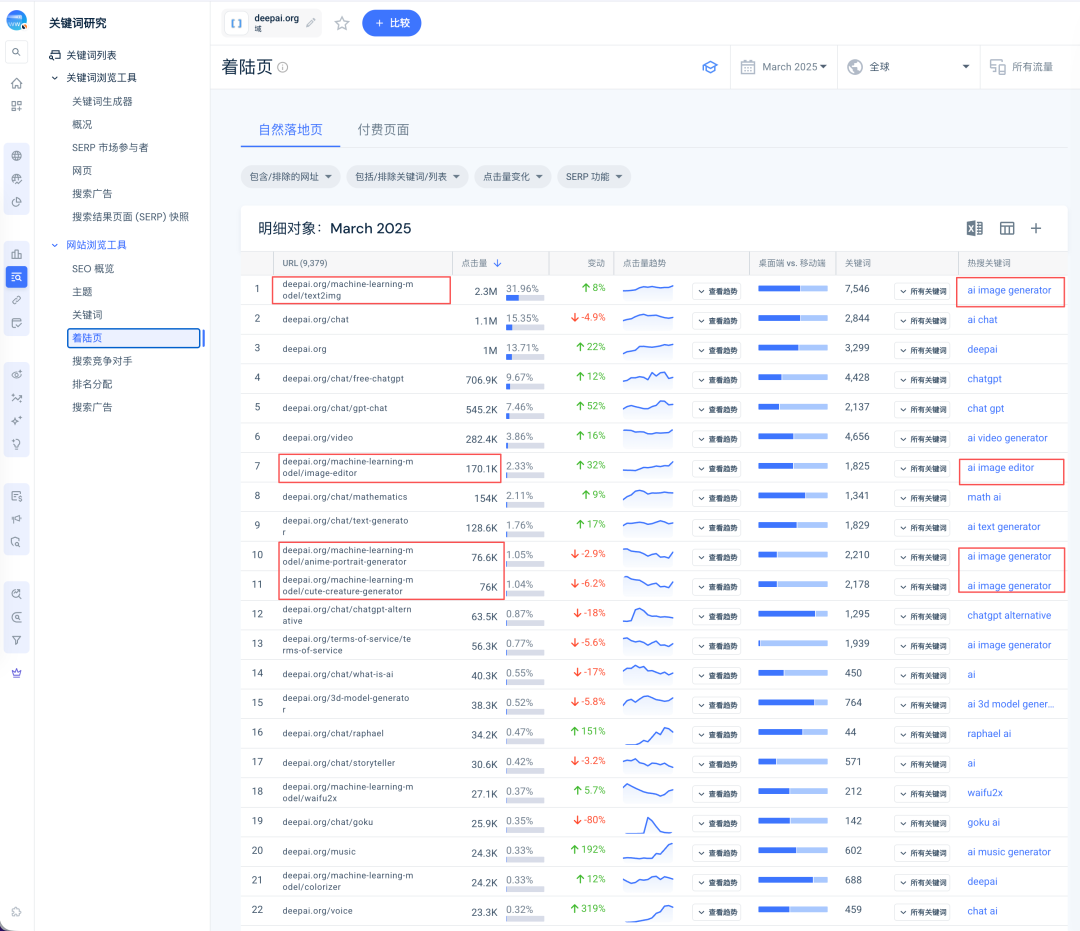Sort by the 点击量 column header
The width and height of the screenshot is (1080, 931).
481,263
